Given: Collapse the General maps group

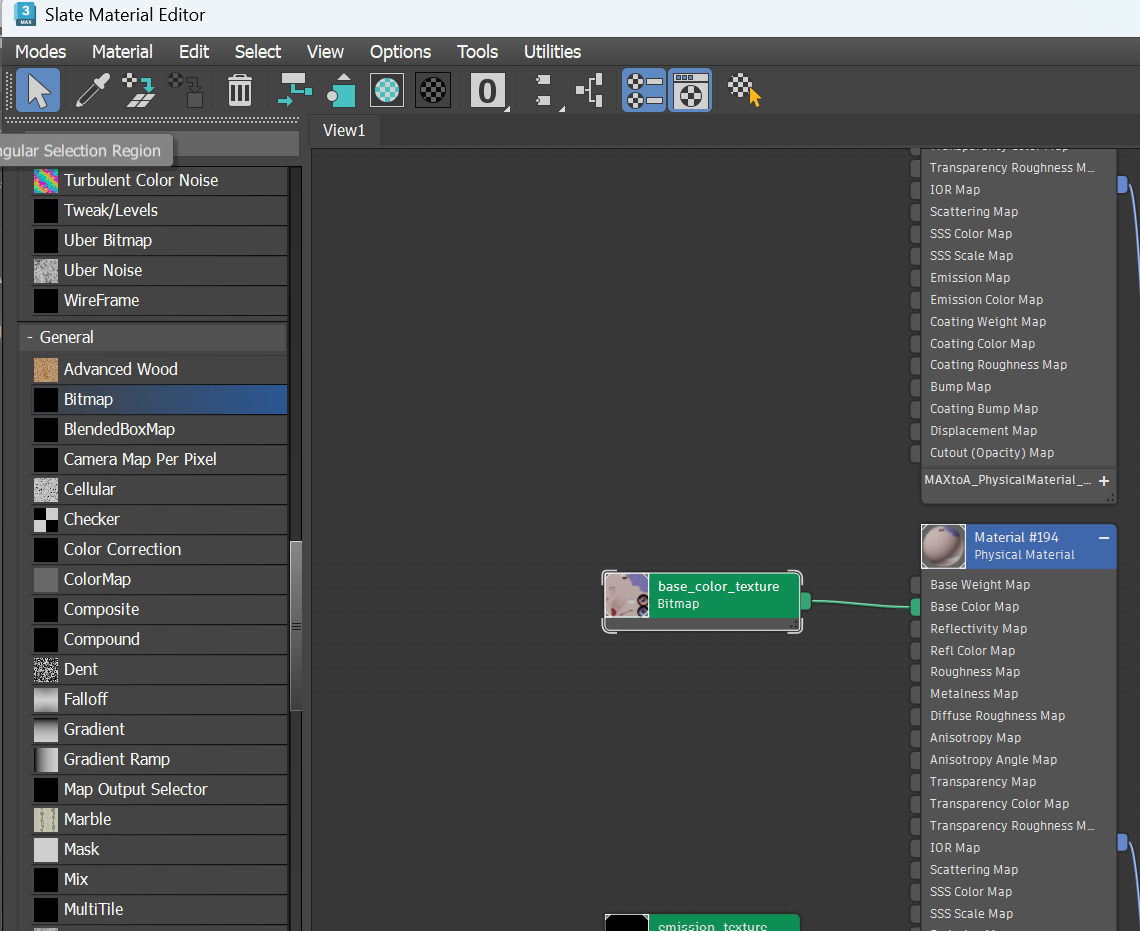Looking at the screenshot, I should pyautogui.click(x=30, y=337).
